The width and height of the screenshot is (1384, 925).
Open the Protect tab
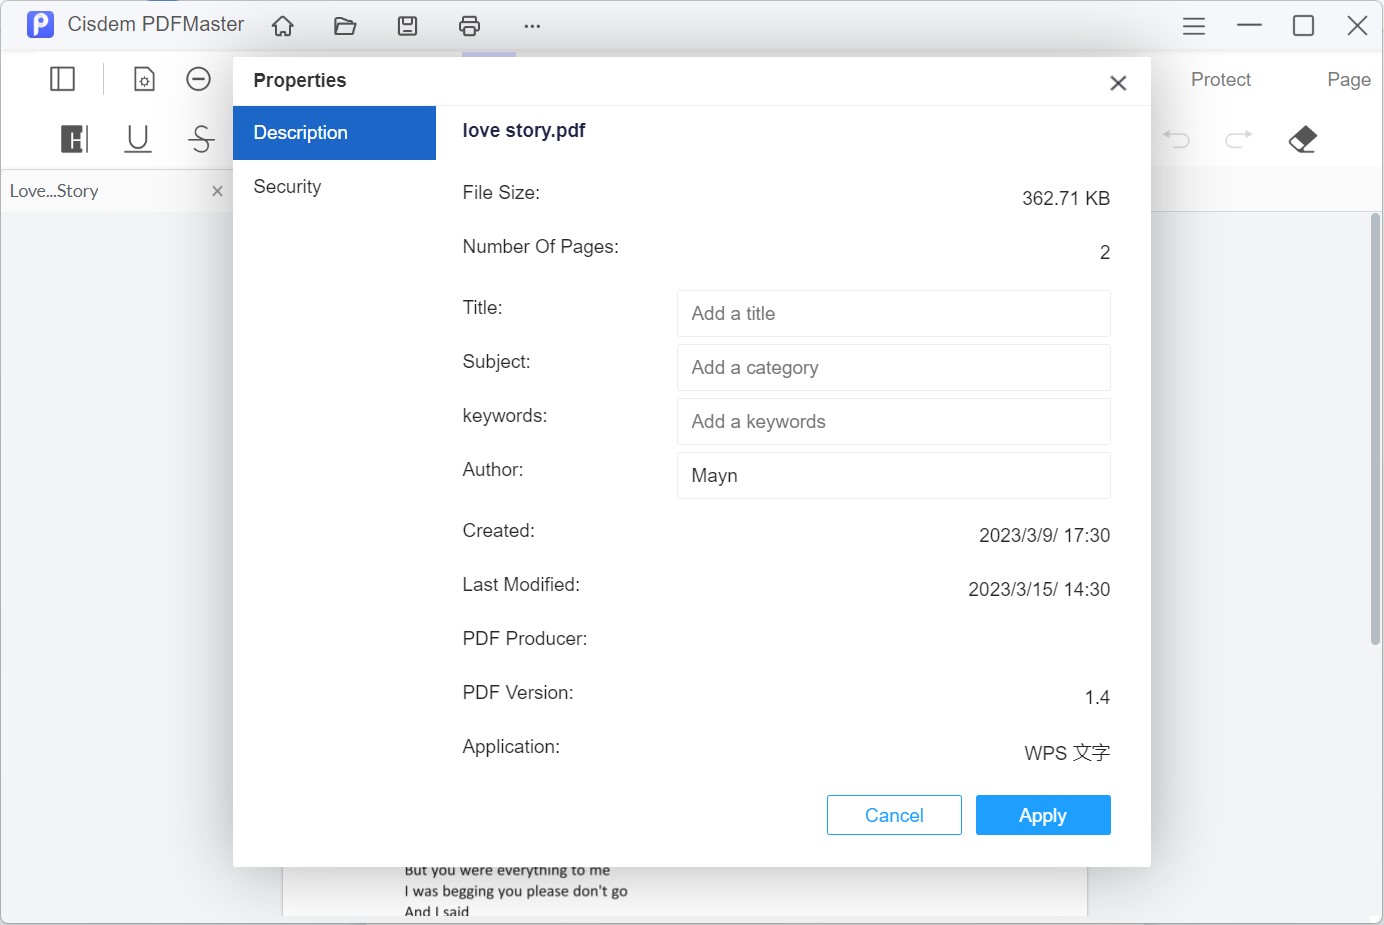coord(1220,79)
